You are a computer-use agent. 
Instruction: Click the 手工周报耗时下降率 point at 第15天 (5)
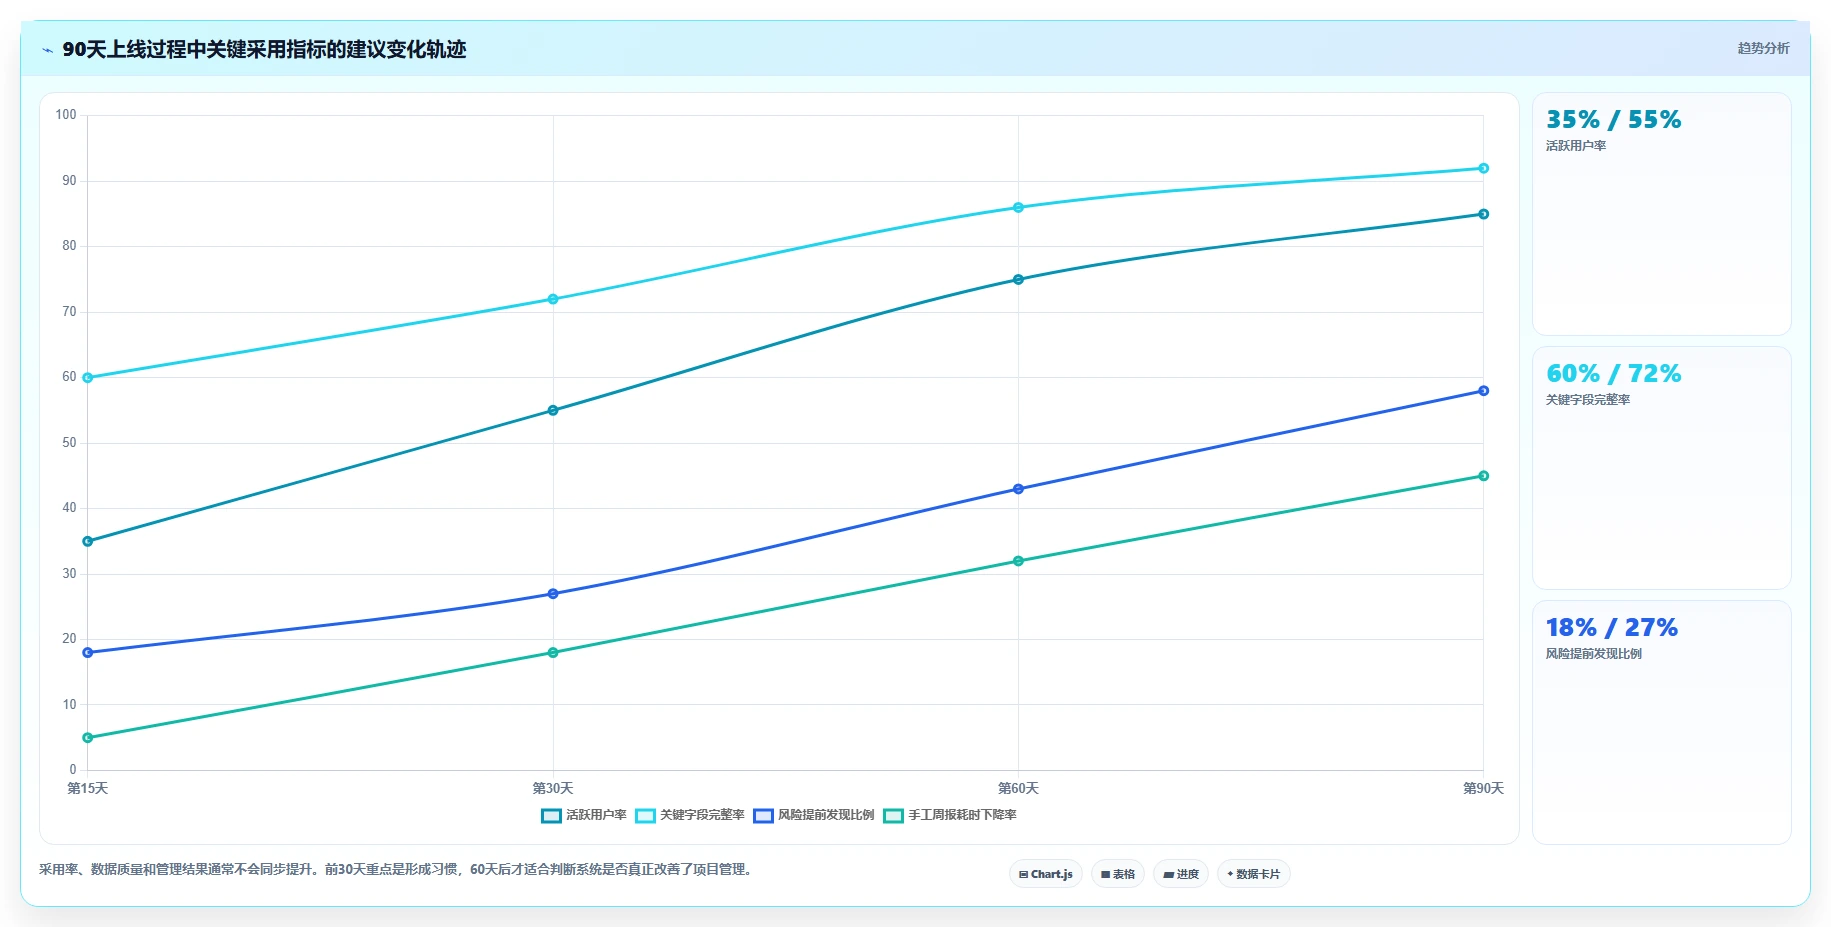tap(88, 737)
